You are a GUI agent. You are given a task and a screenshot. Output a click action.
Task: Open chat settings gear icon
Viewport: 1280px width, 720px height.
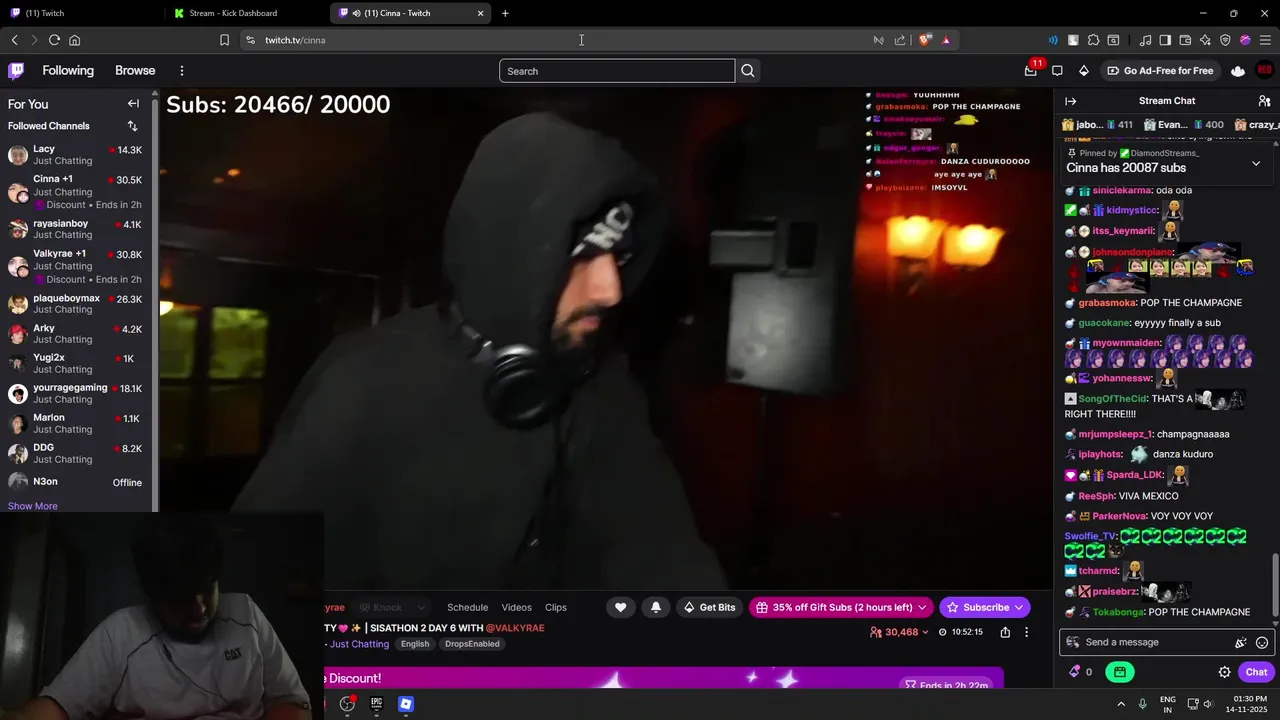pyautogui.click(x=1224, y=672)
